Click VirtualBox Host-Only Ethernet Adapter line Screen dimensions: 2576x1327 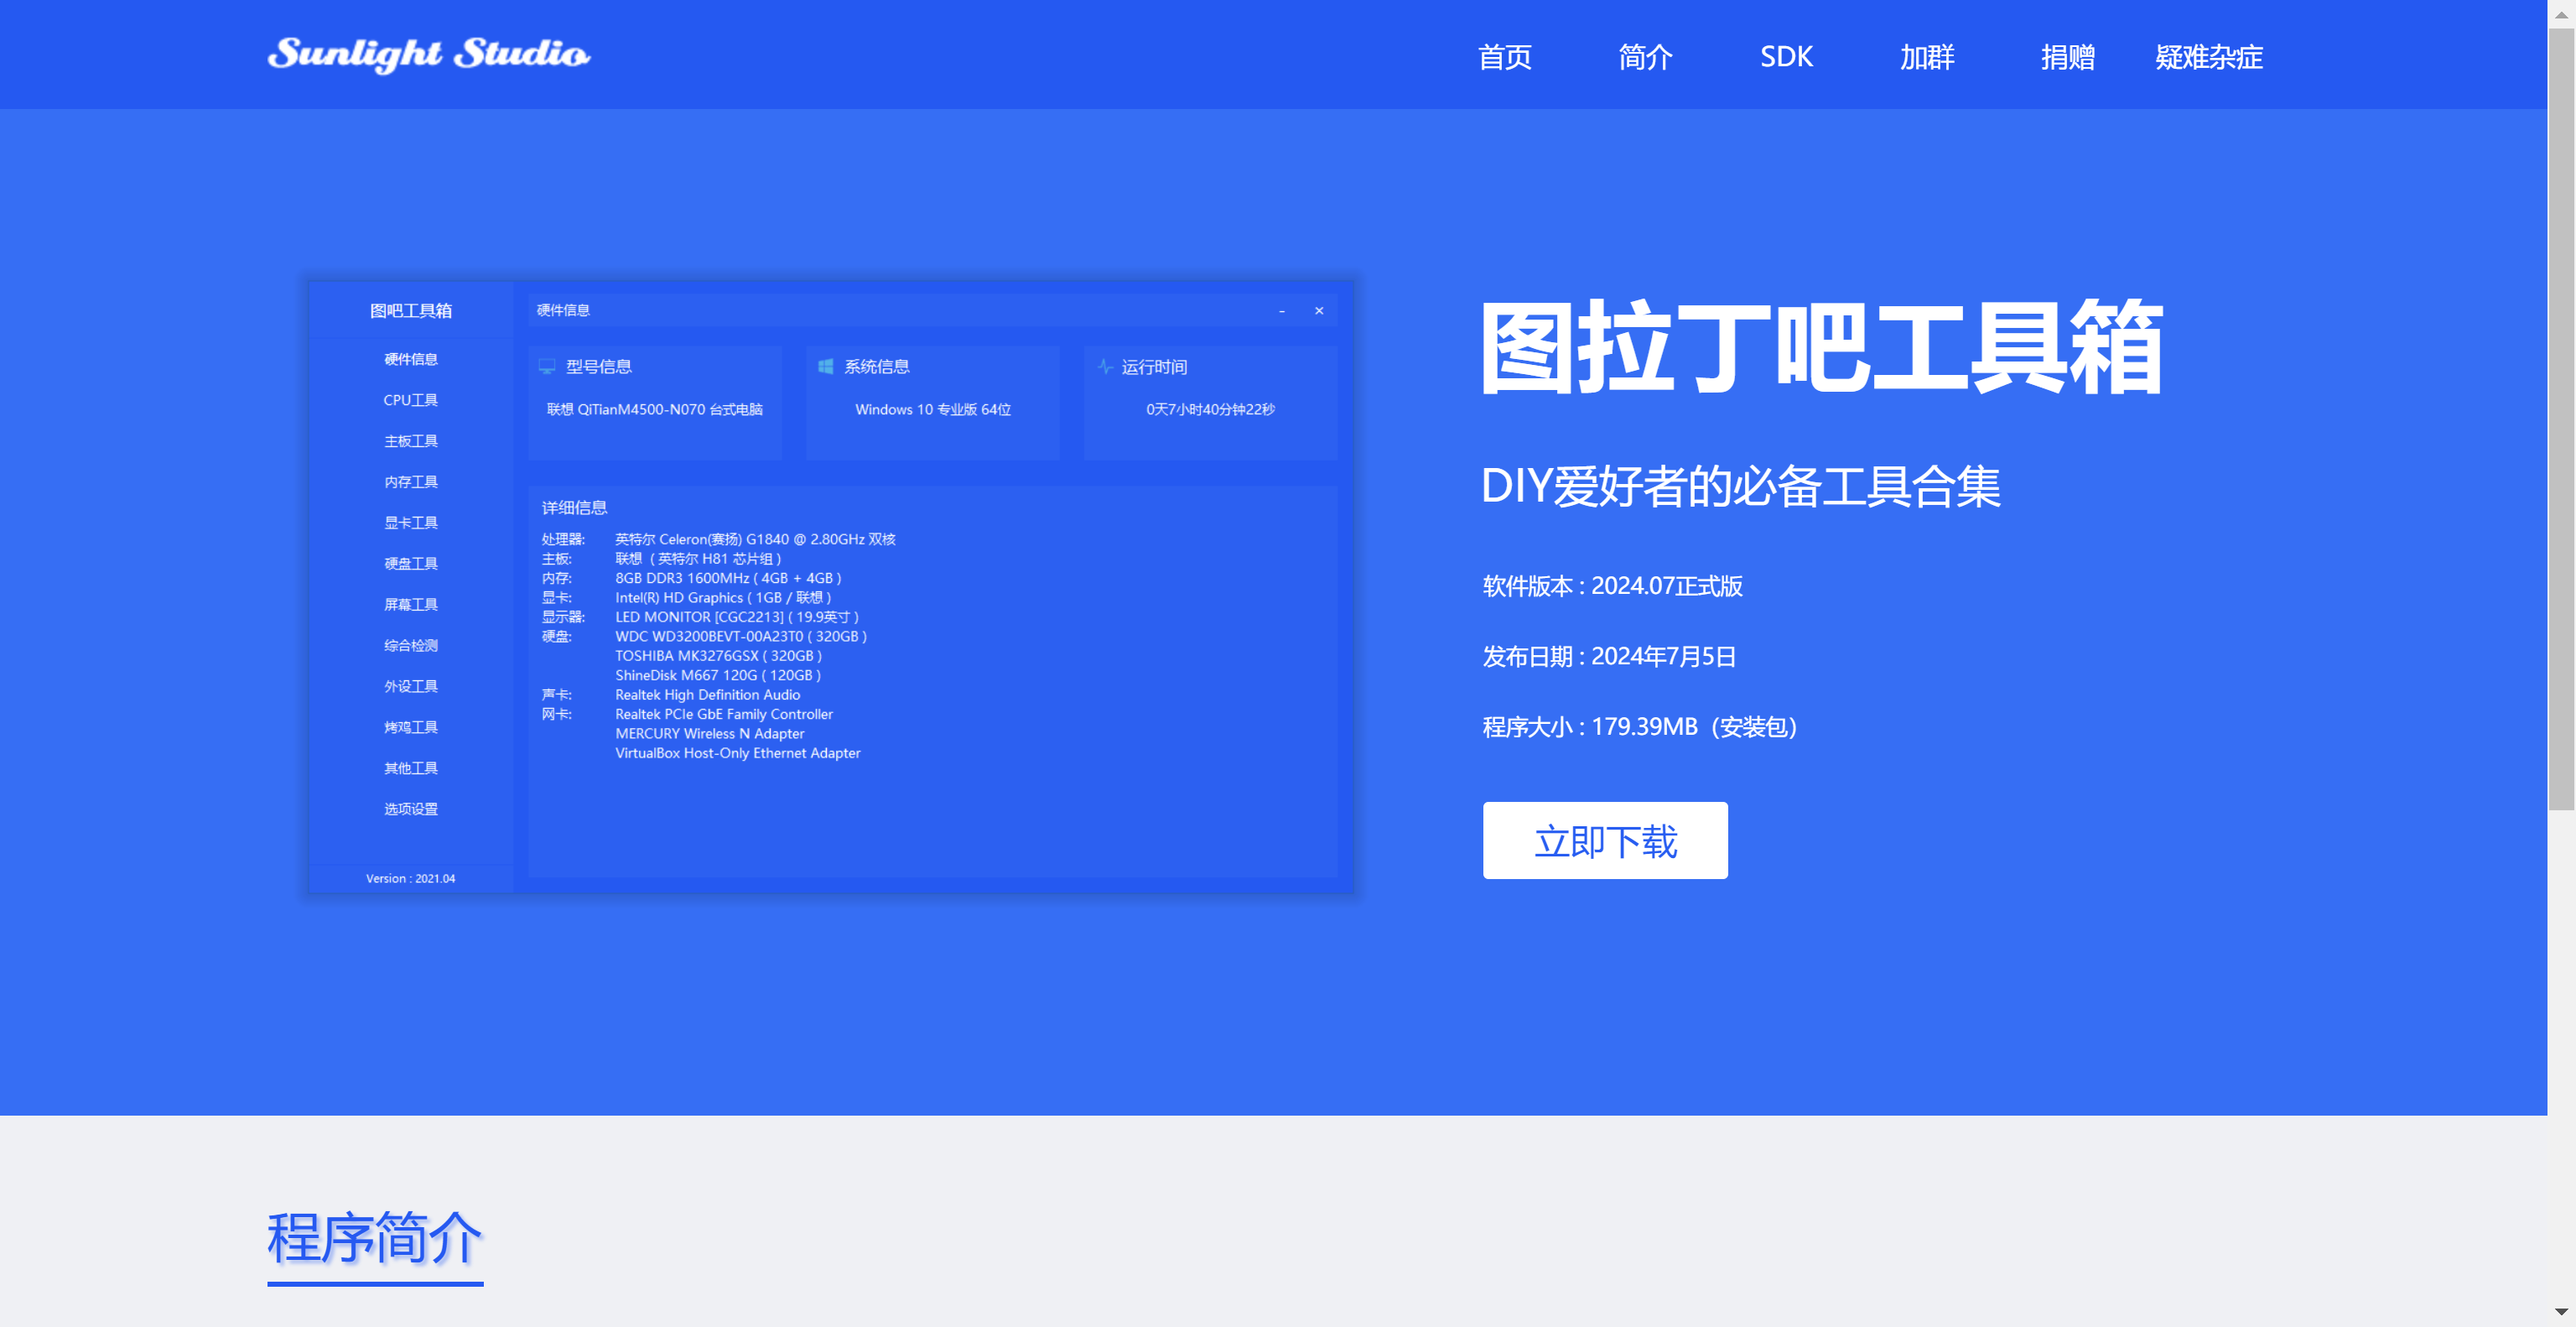pyautogui.click(x=737, y=754)
